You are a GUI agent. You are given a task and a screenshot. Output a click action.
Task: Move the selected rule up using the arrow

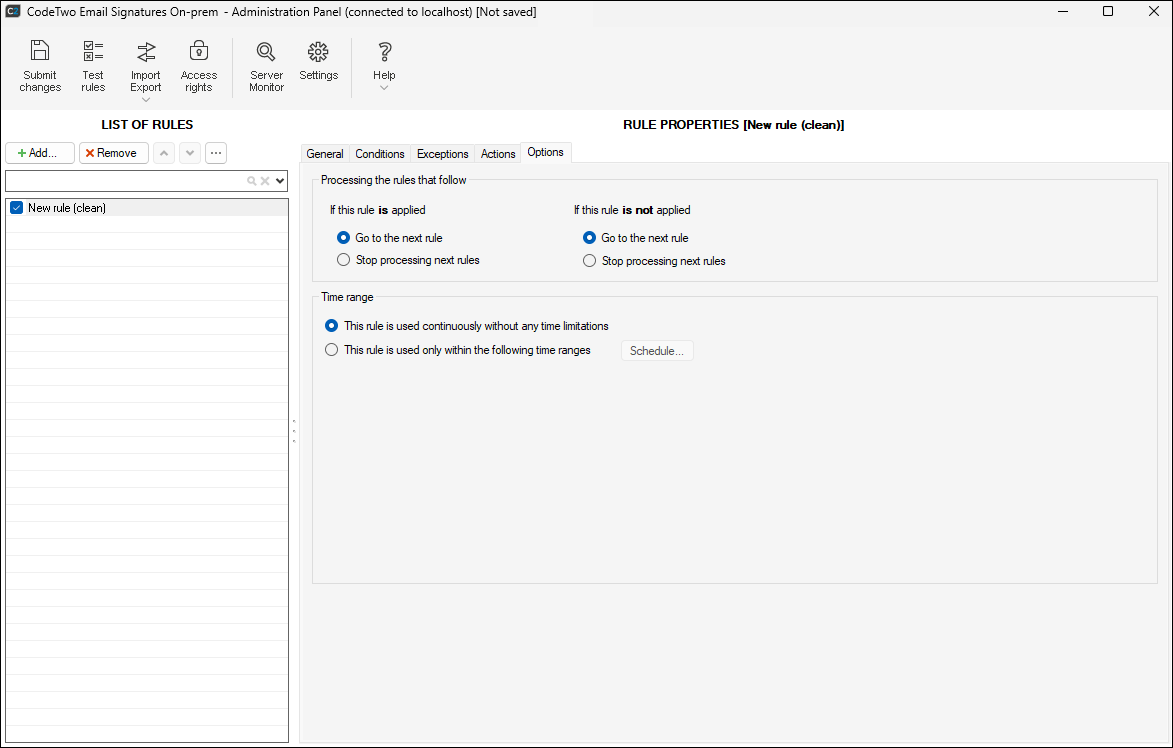coord(164,153)
